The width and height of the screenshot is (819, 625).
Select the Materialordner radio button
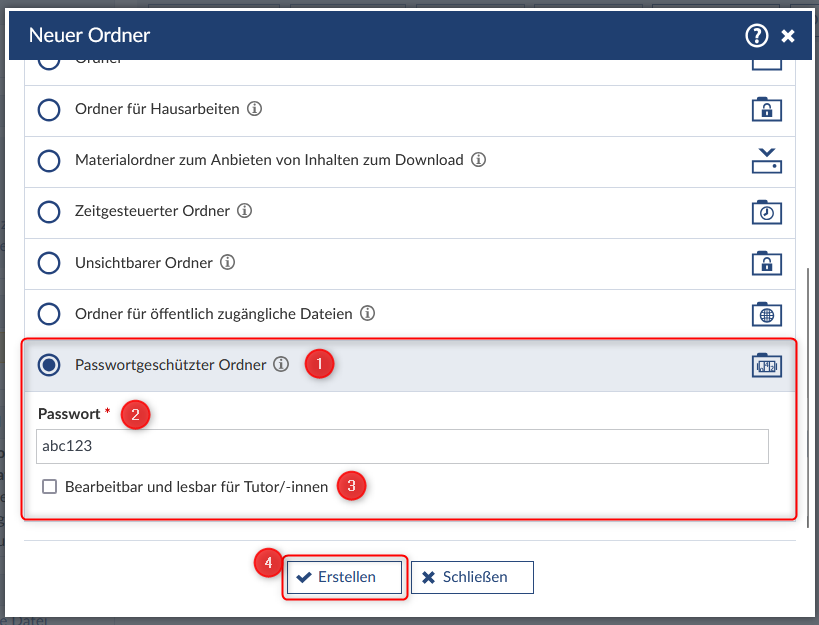[49, 160]
